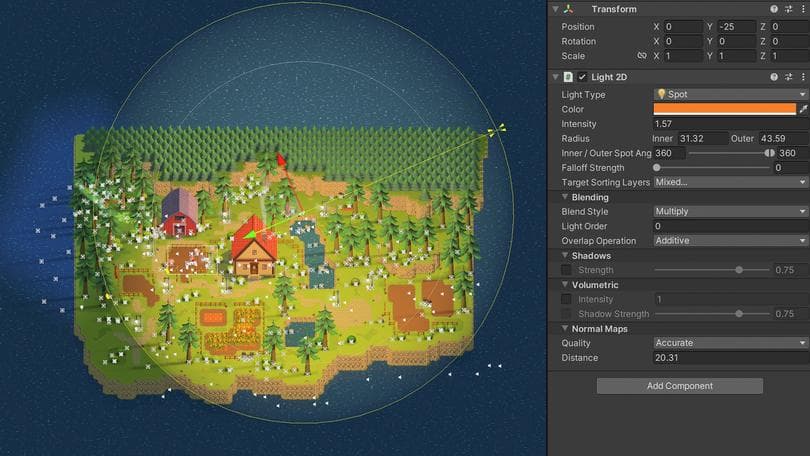Open Light 2D preset selector icon

pos(788,77)
